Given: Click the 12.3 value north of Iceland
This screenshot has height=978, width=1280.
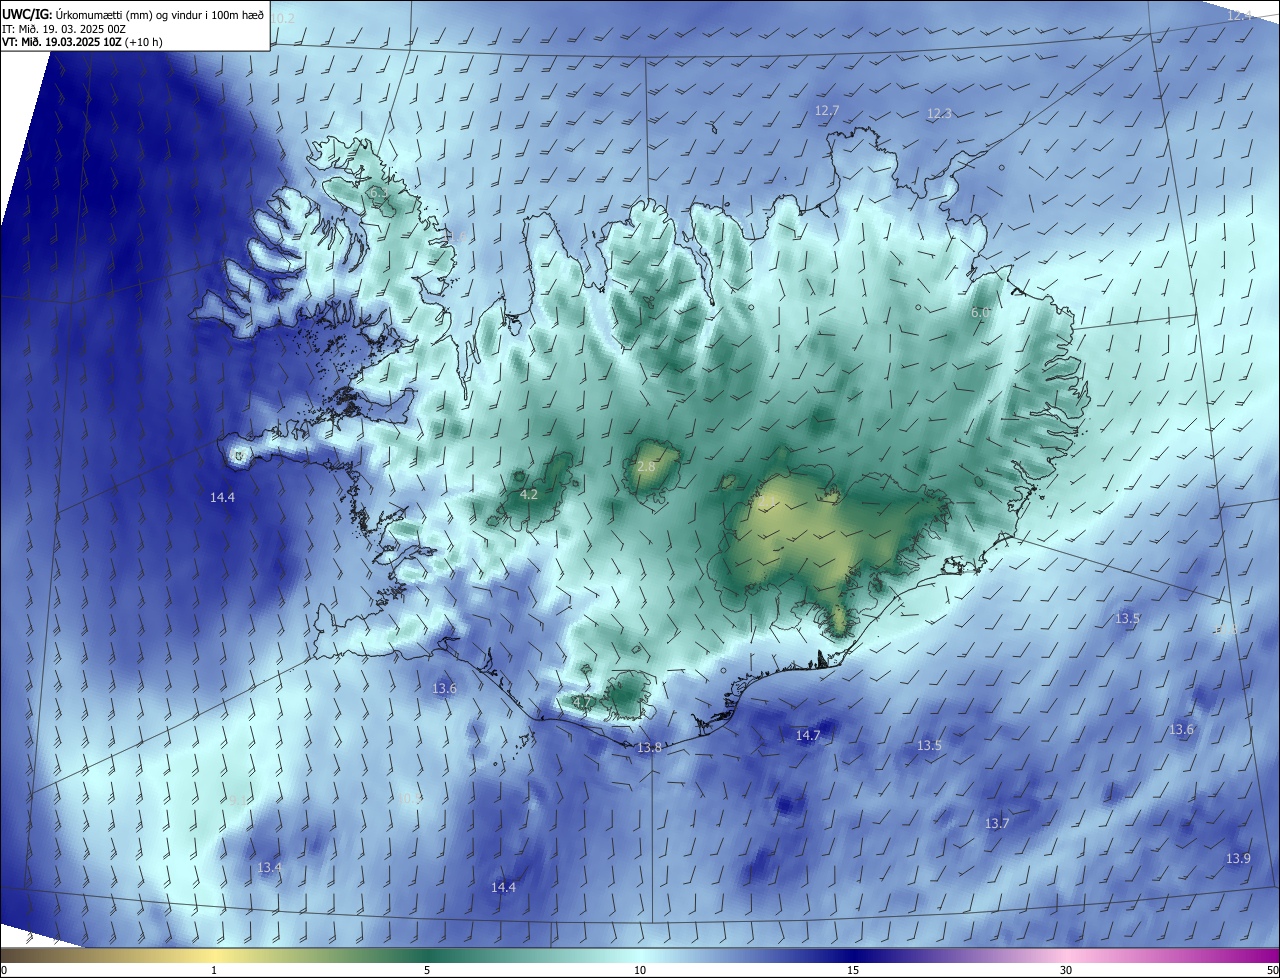Looking at the screenshot, I should [939, 114].
